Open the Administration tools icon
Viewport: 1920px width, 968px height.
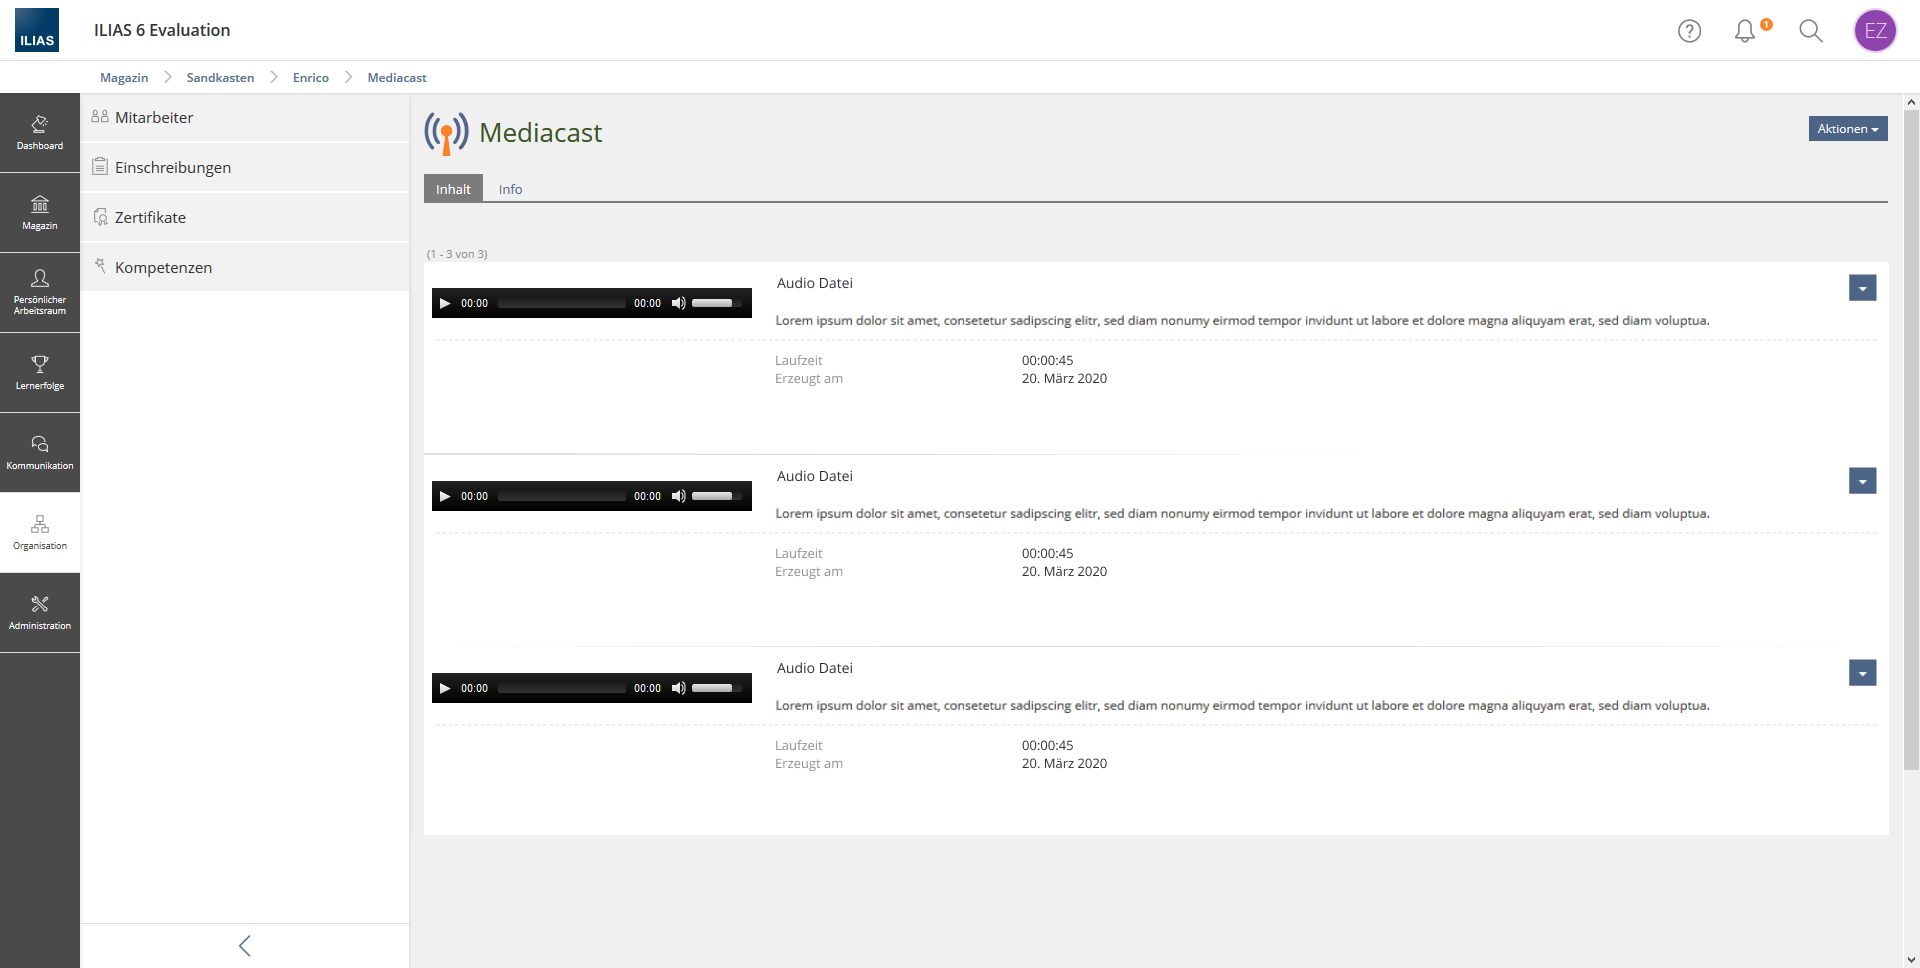[x=40, y=613]
